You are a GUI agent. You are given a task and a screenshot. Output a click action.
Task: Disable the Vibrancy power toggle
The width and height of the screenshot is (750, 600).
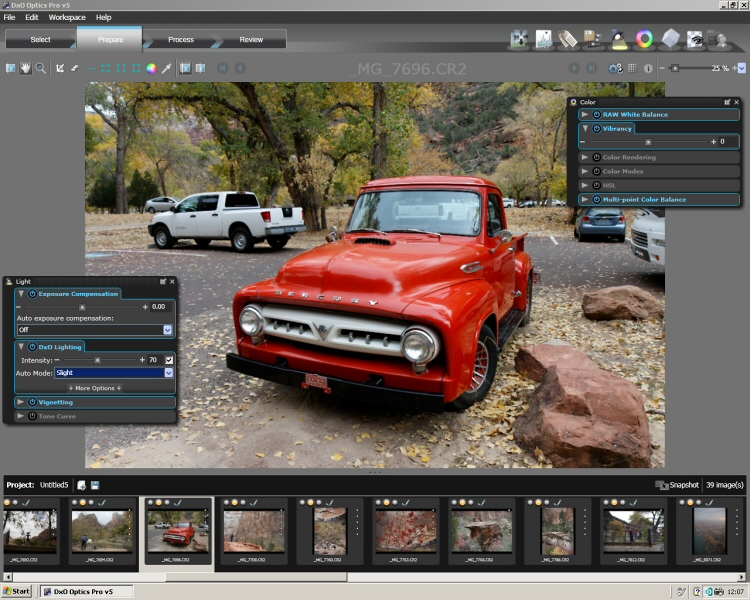point(596,128)
